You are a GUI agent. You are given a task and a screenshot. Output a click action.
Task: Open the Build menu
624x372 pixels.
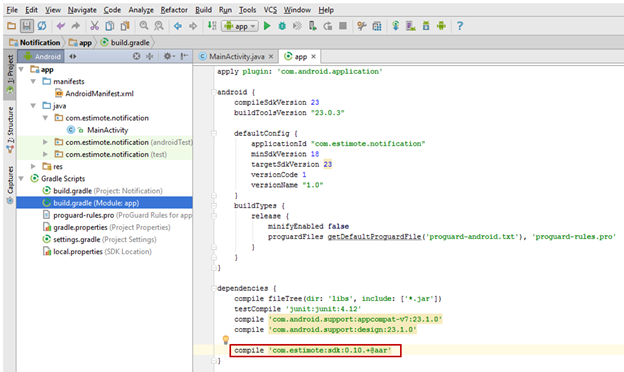coord(203,10)
